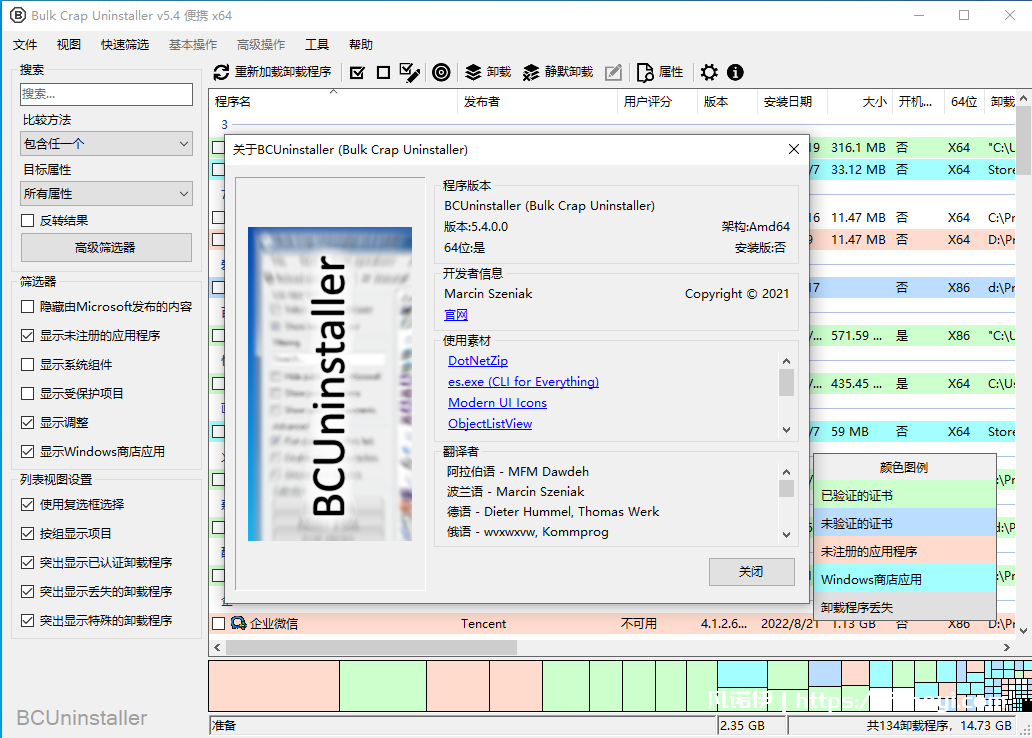The image size is (1032, 738).
Task: Uncheck 显示未注册的应用程序
Action: point(28,336)
